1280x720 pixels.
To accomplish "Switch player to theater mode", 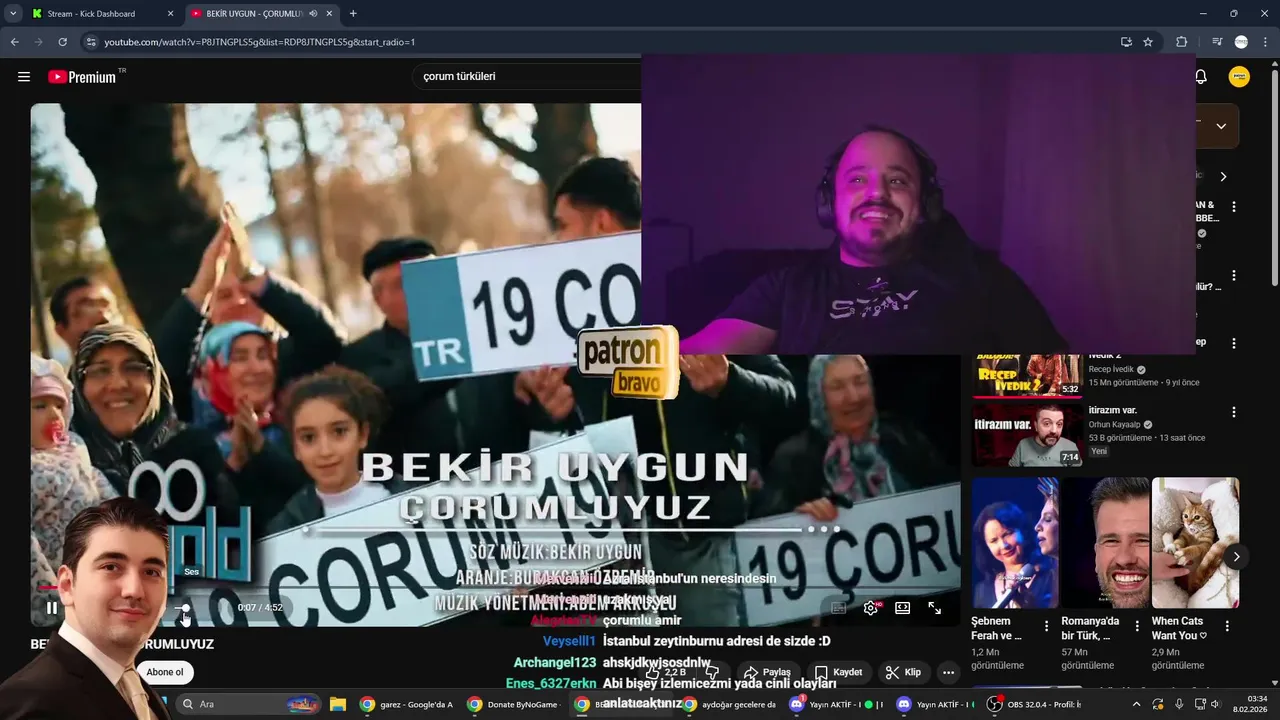I will coord(902,607).
